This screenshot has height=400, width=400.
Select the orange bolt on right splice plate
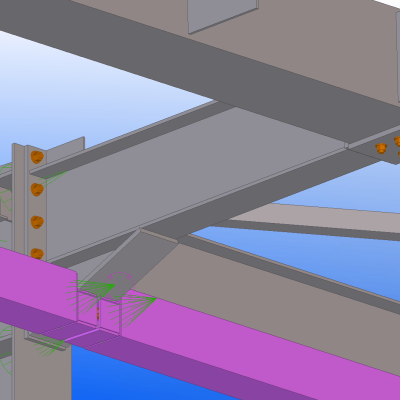381,148
